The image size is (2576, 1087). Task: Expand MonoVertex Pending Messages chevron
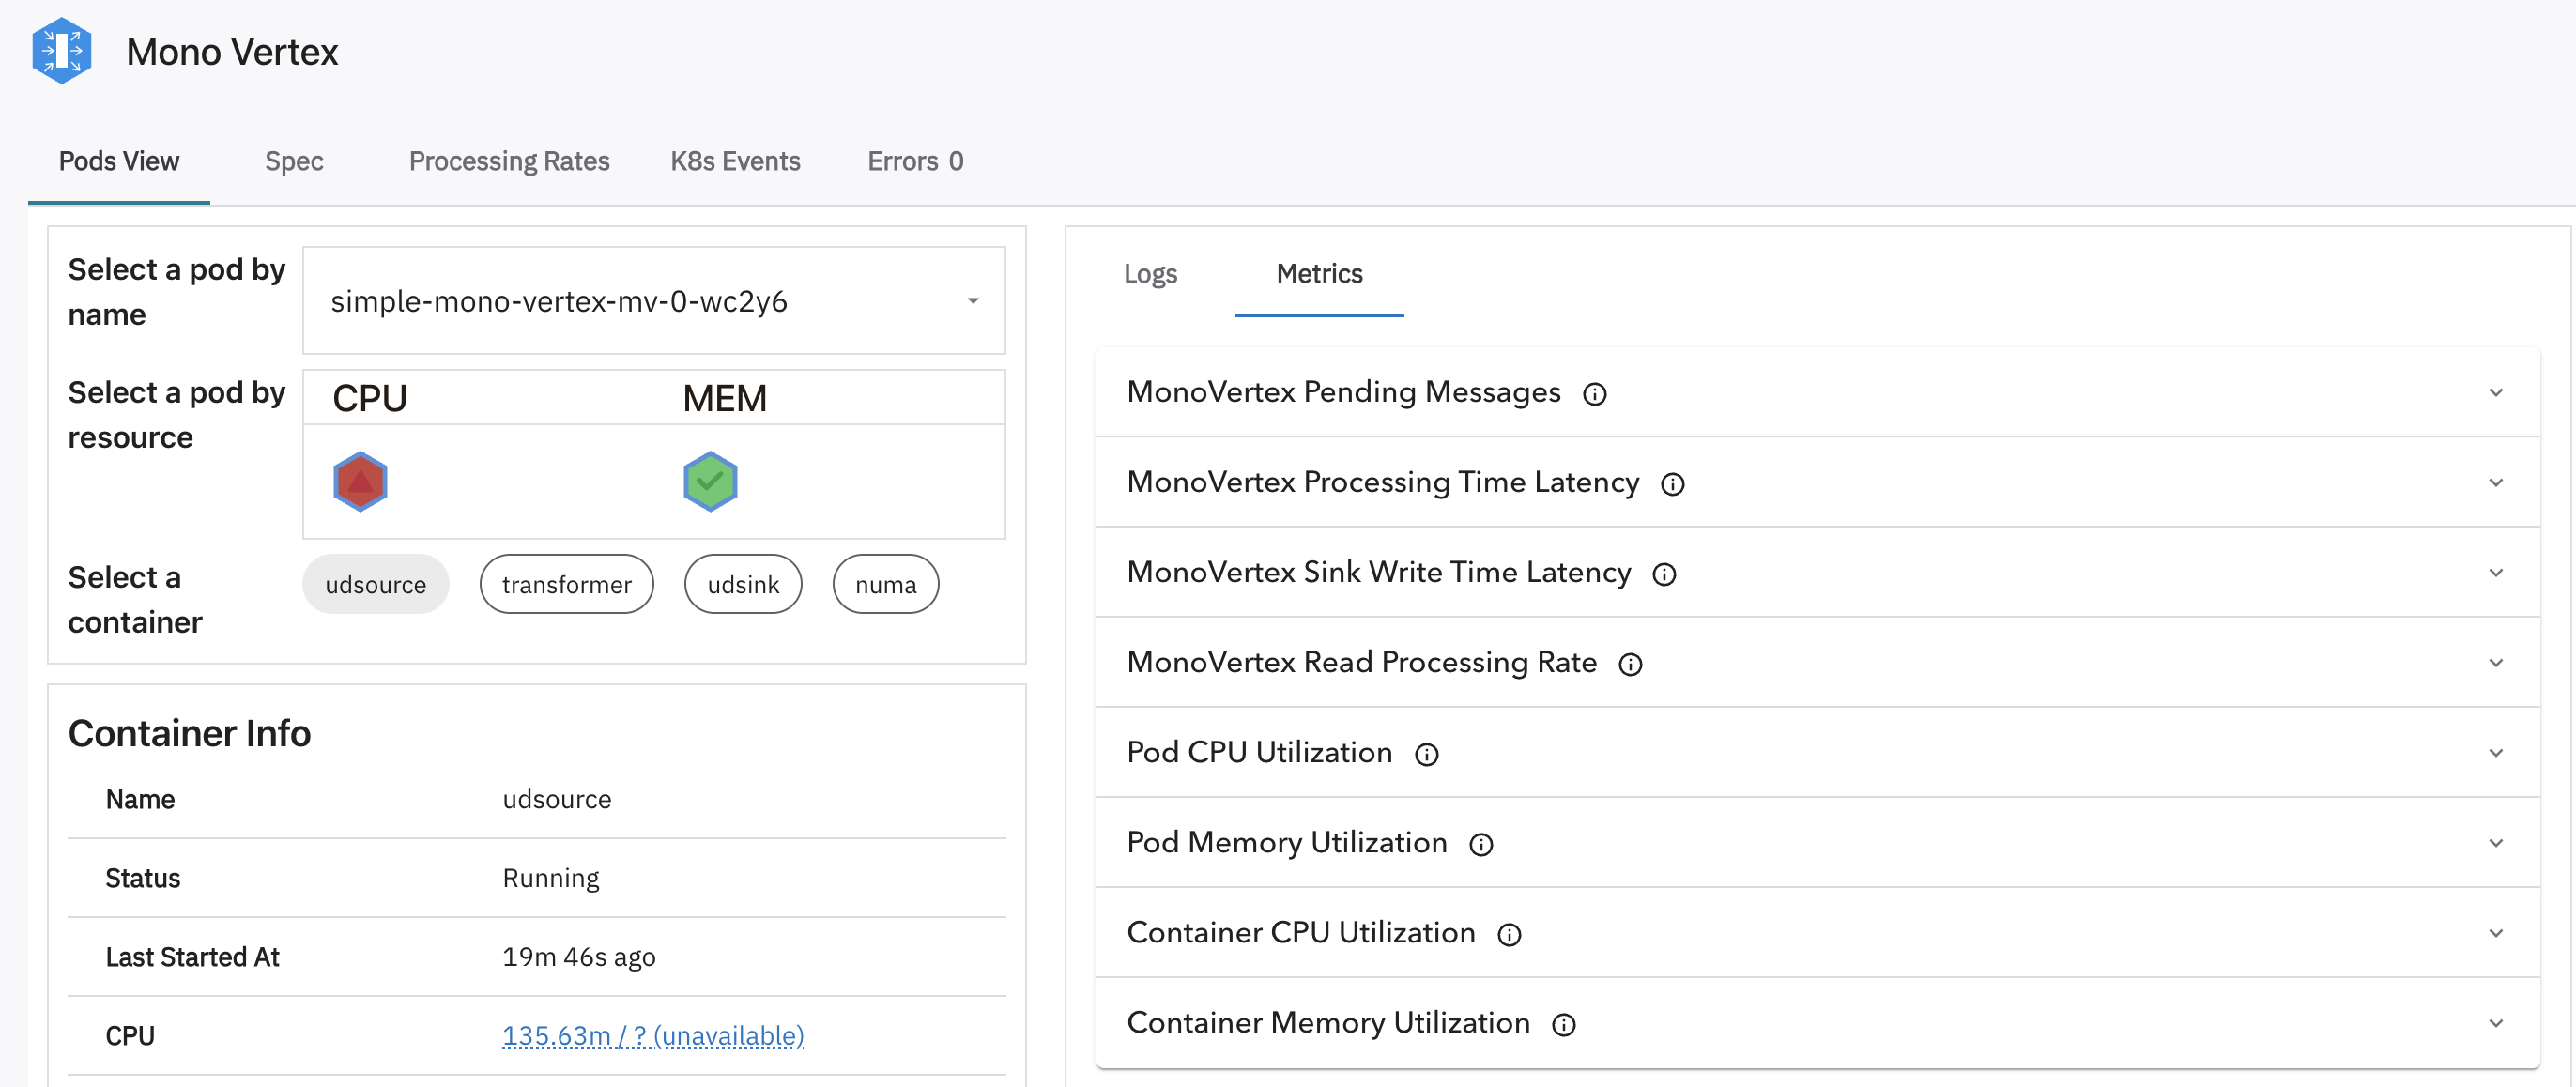2496,392
